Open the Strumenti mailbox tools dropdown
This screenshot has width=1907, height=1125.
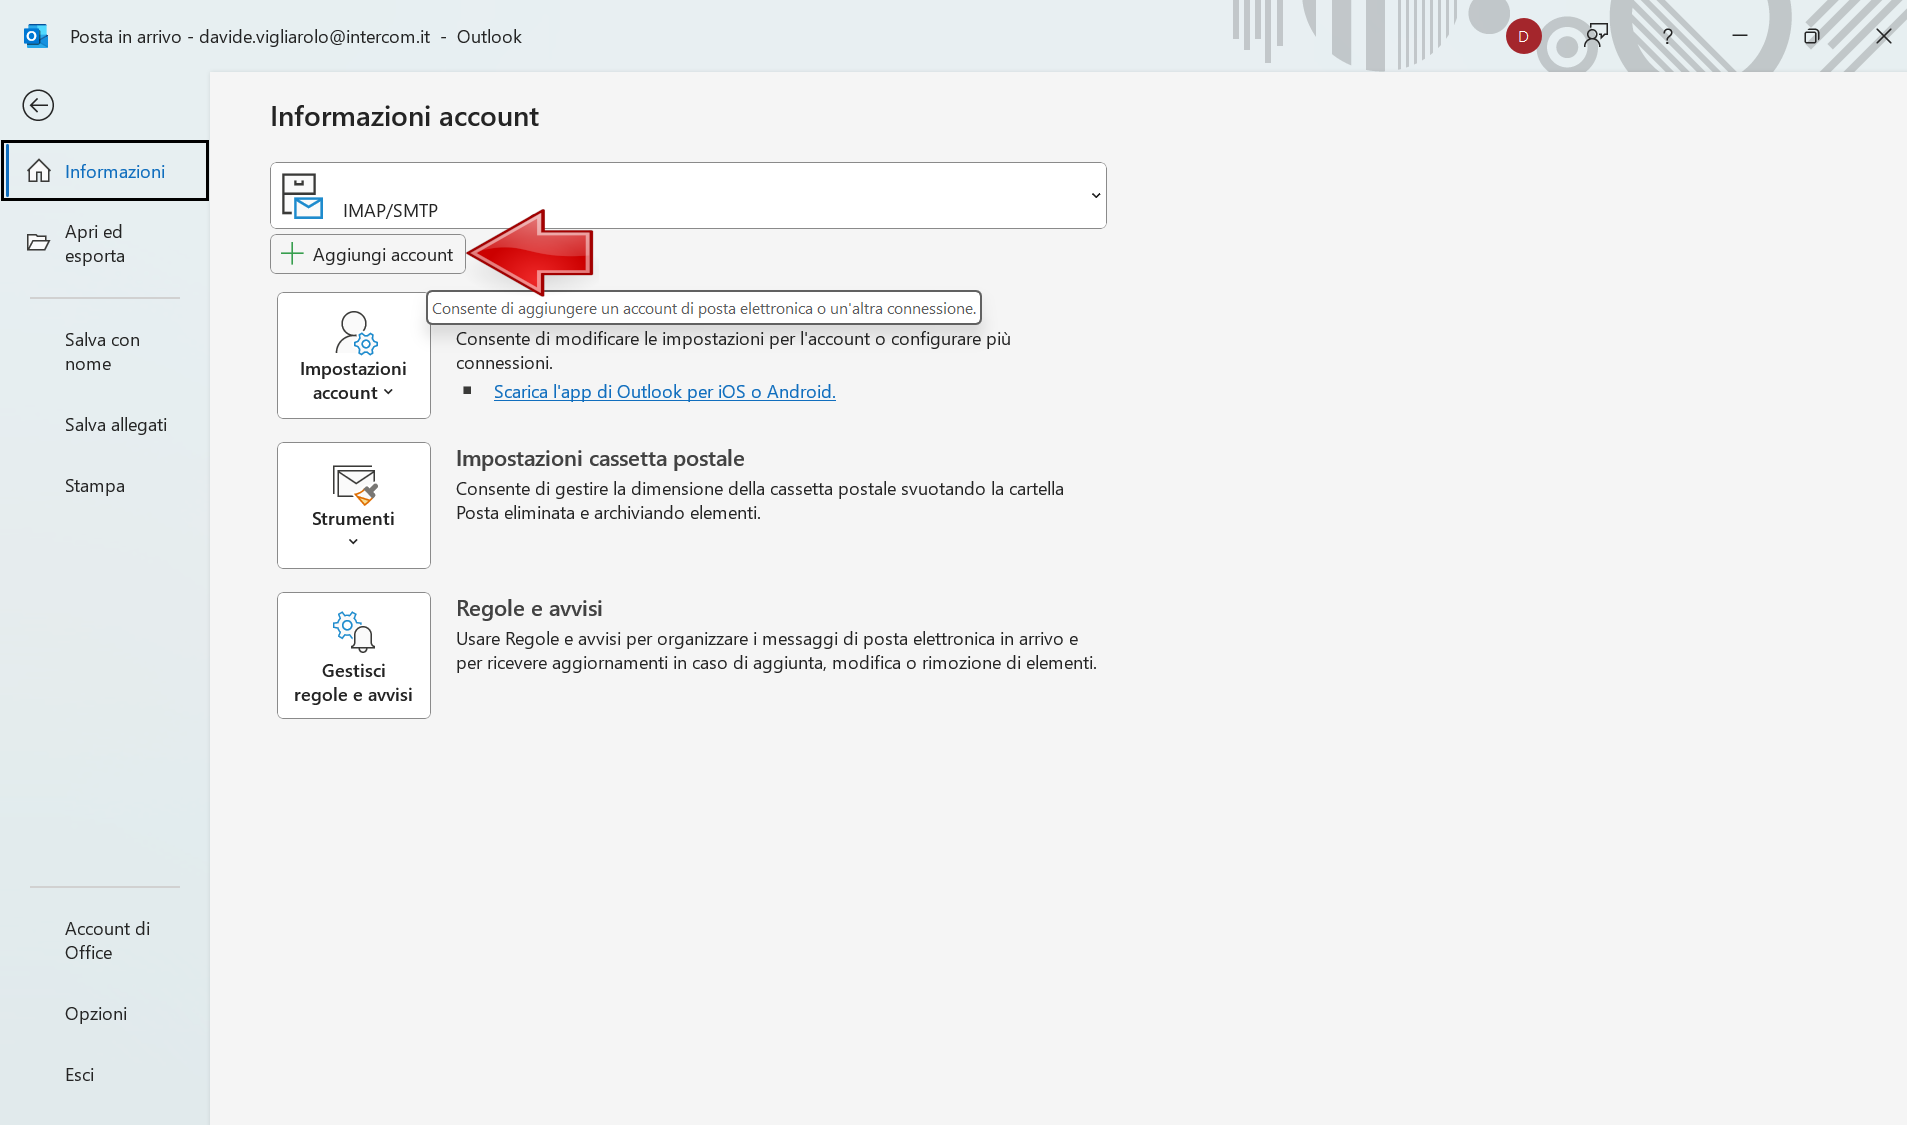[353, 505]
